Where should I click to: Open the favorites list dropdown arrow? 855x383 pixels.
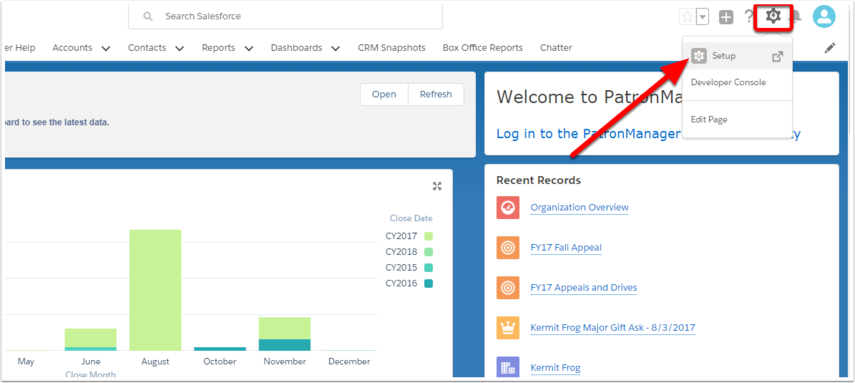point(702,17)
